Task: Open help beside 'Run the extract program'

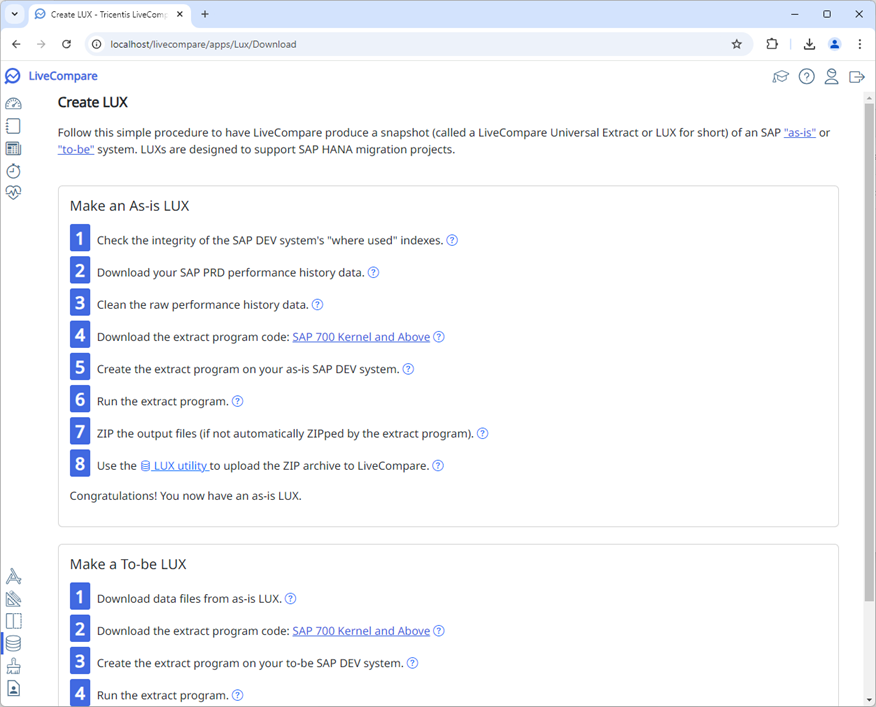Action: click(x=237, y=401)
